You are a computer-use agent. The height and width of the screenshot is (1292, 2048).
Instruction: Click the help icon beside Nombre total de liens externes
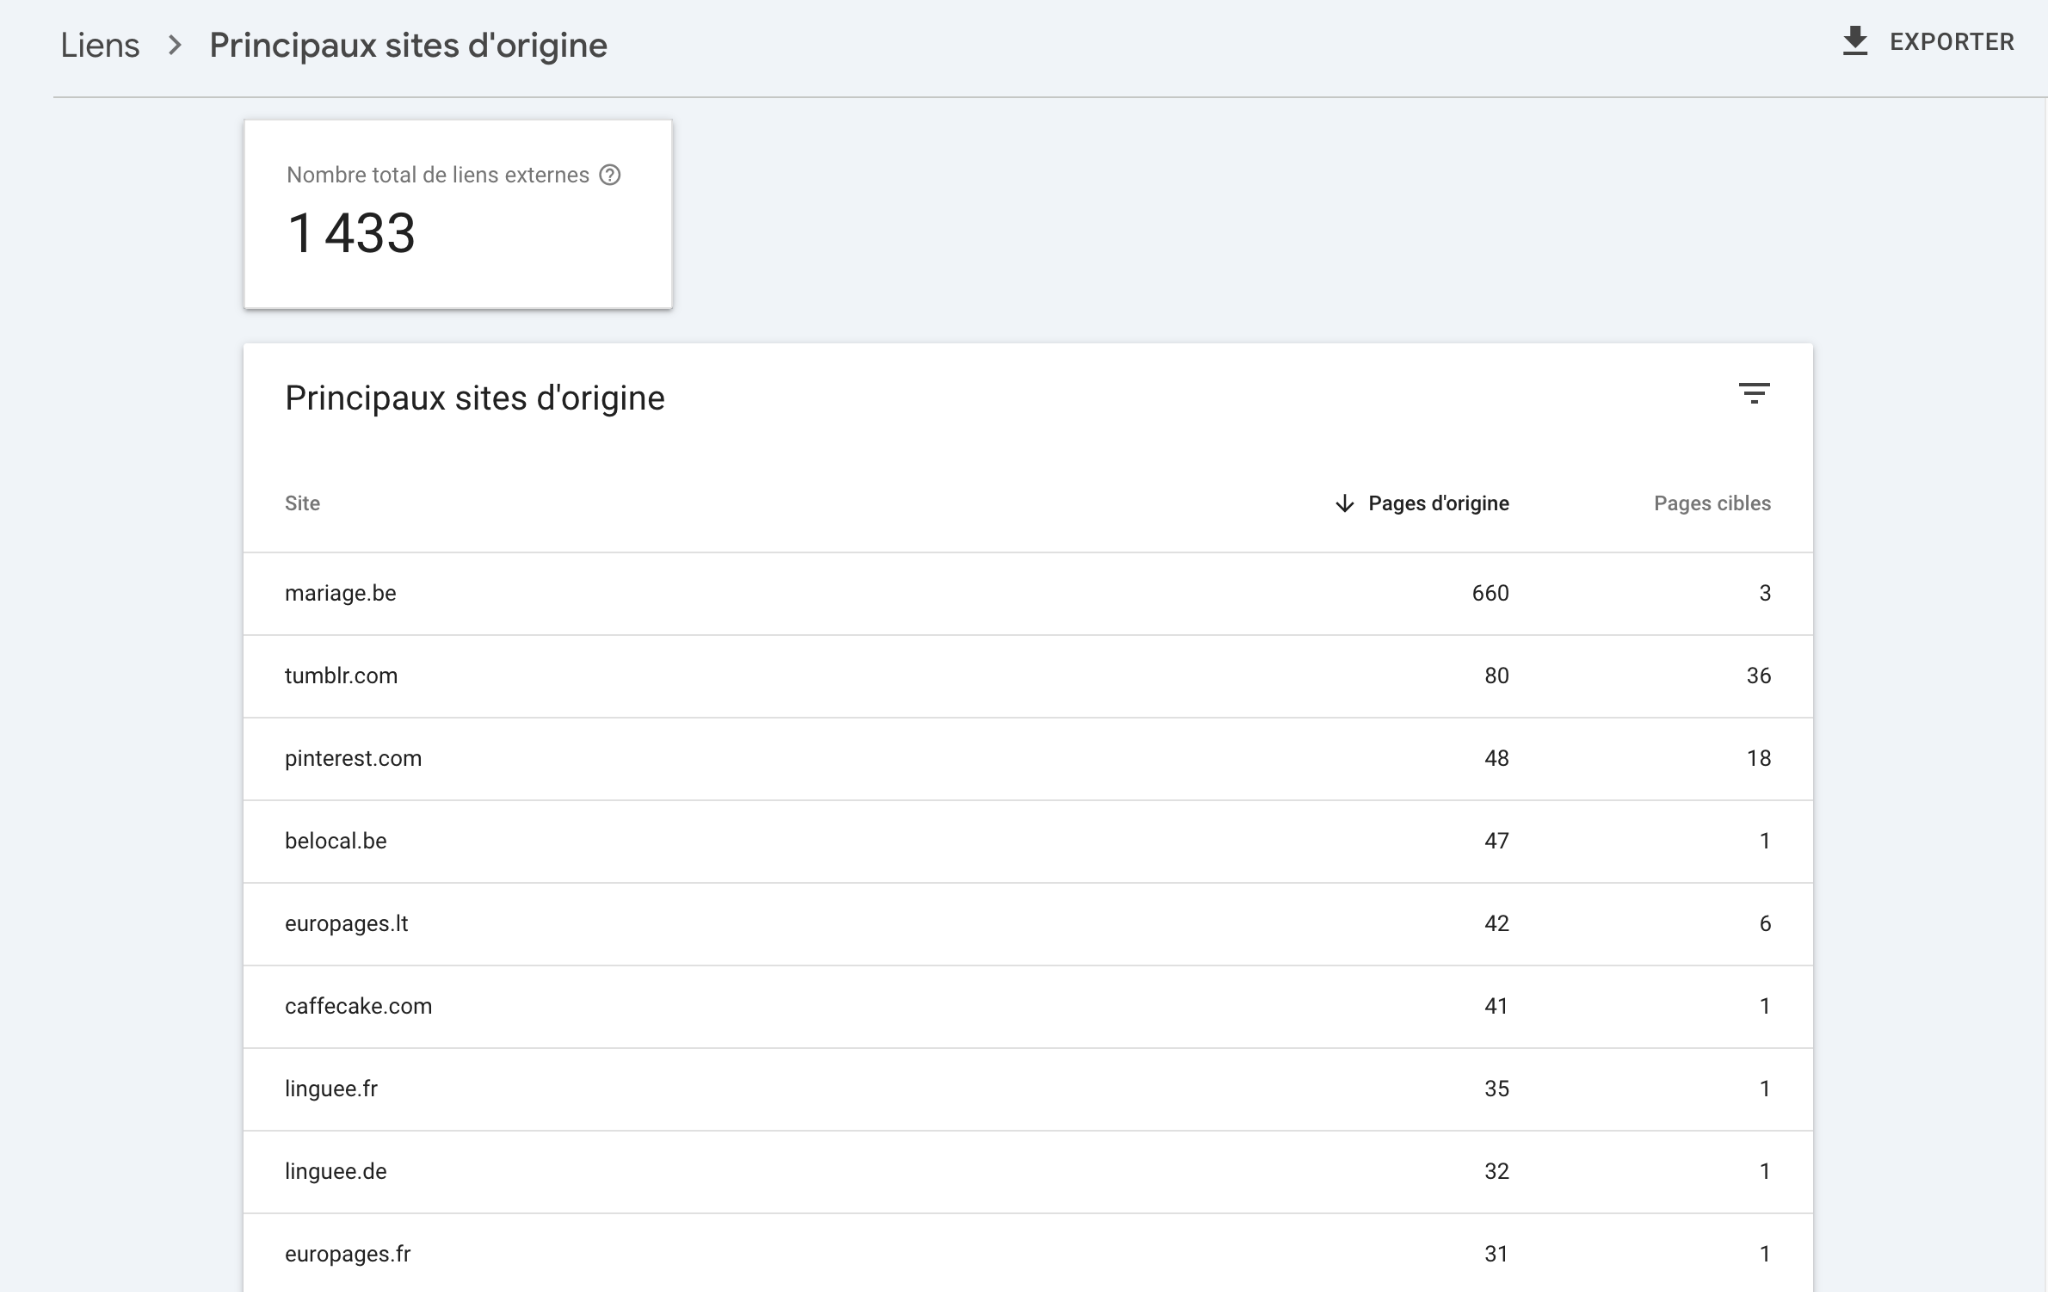tap(610, 175)
